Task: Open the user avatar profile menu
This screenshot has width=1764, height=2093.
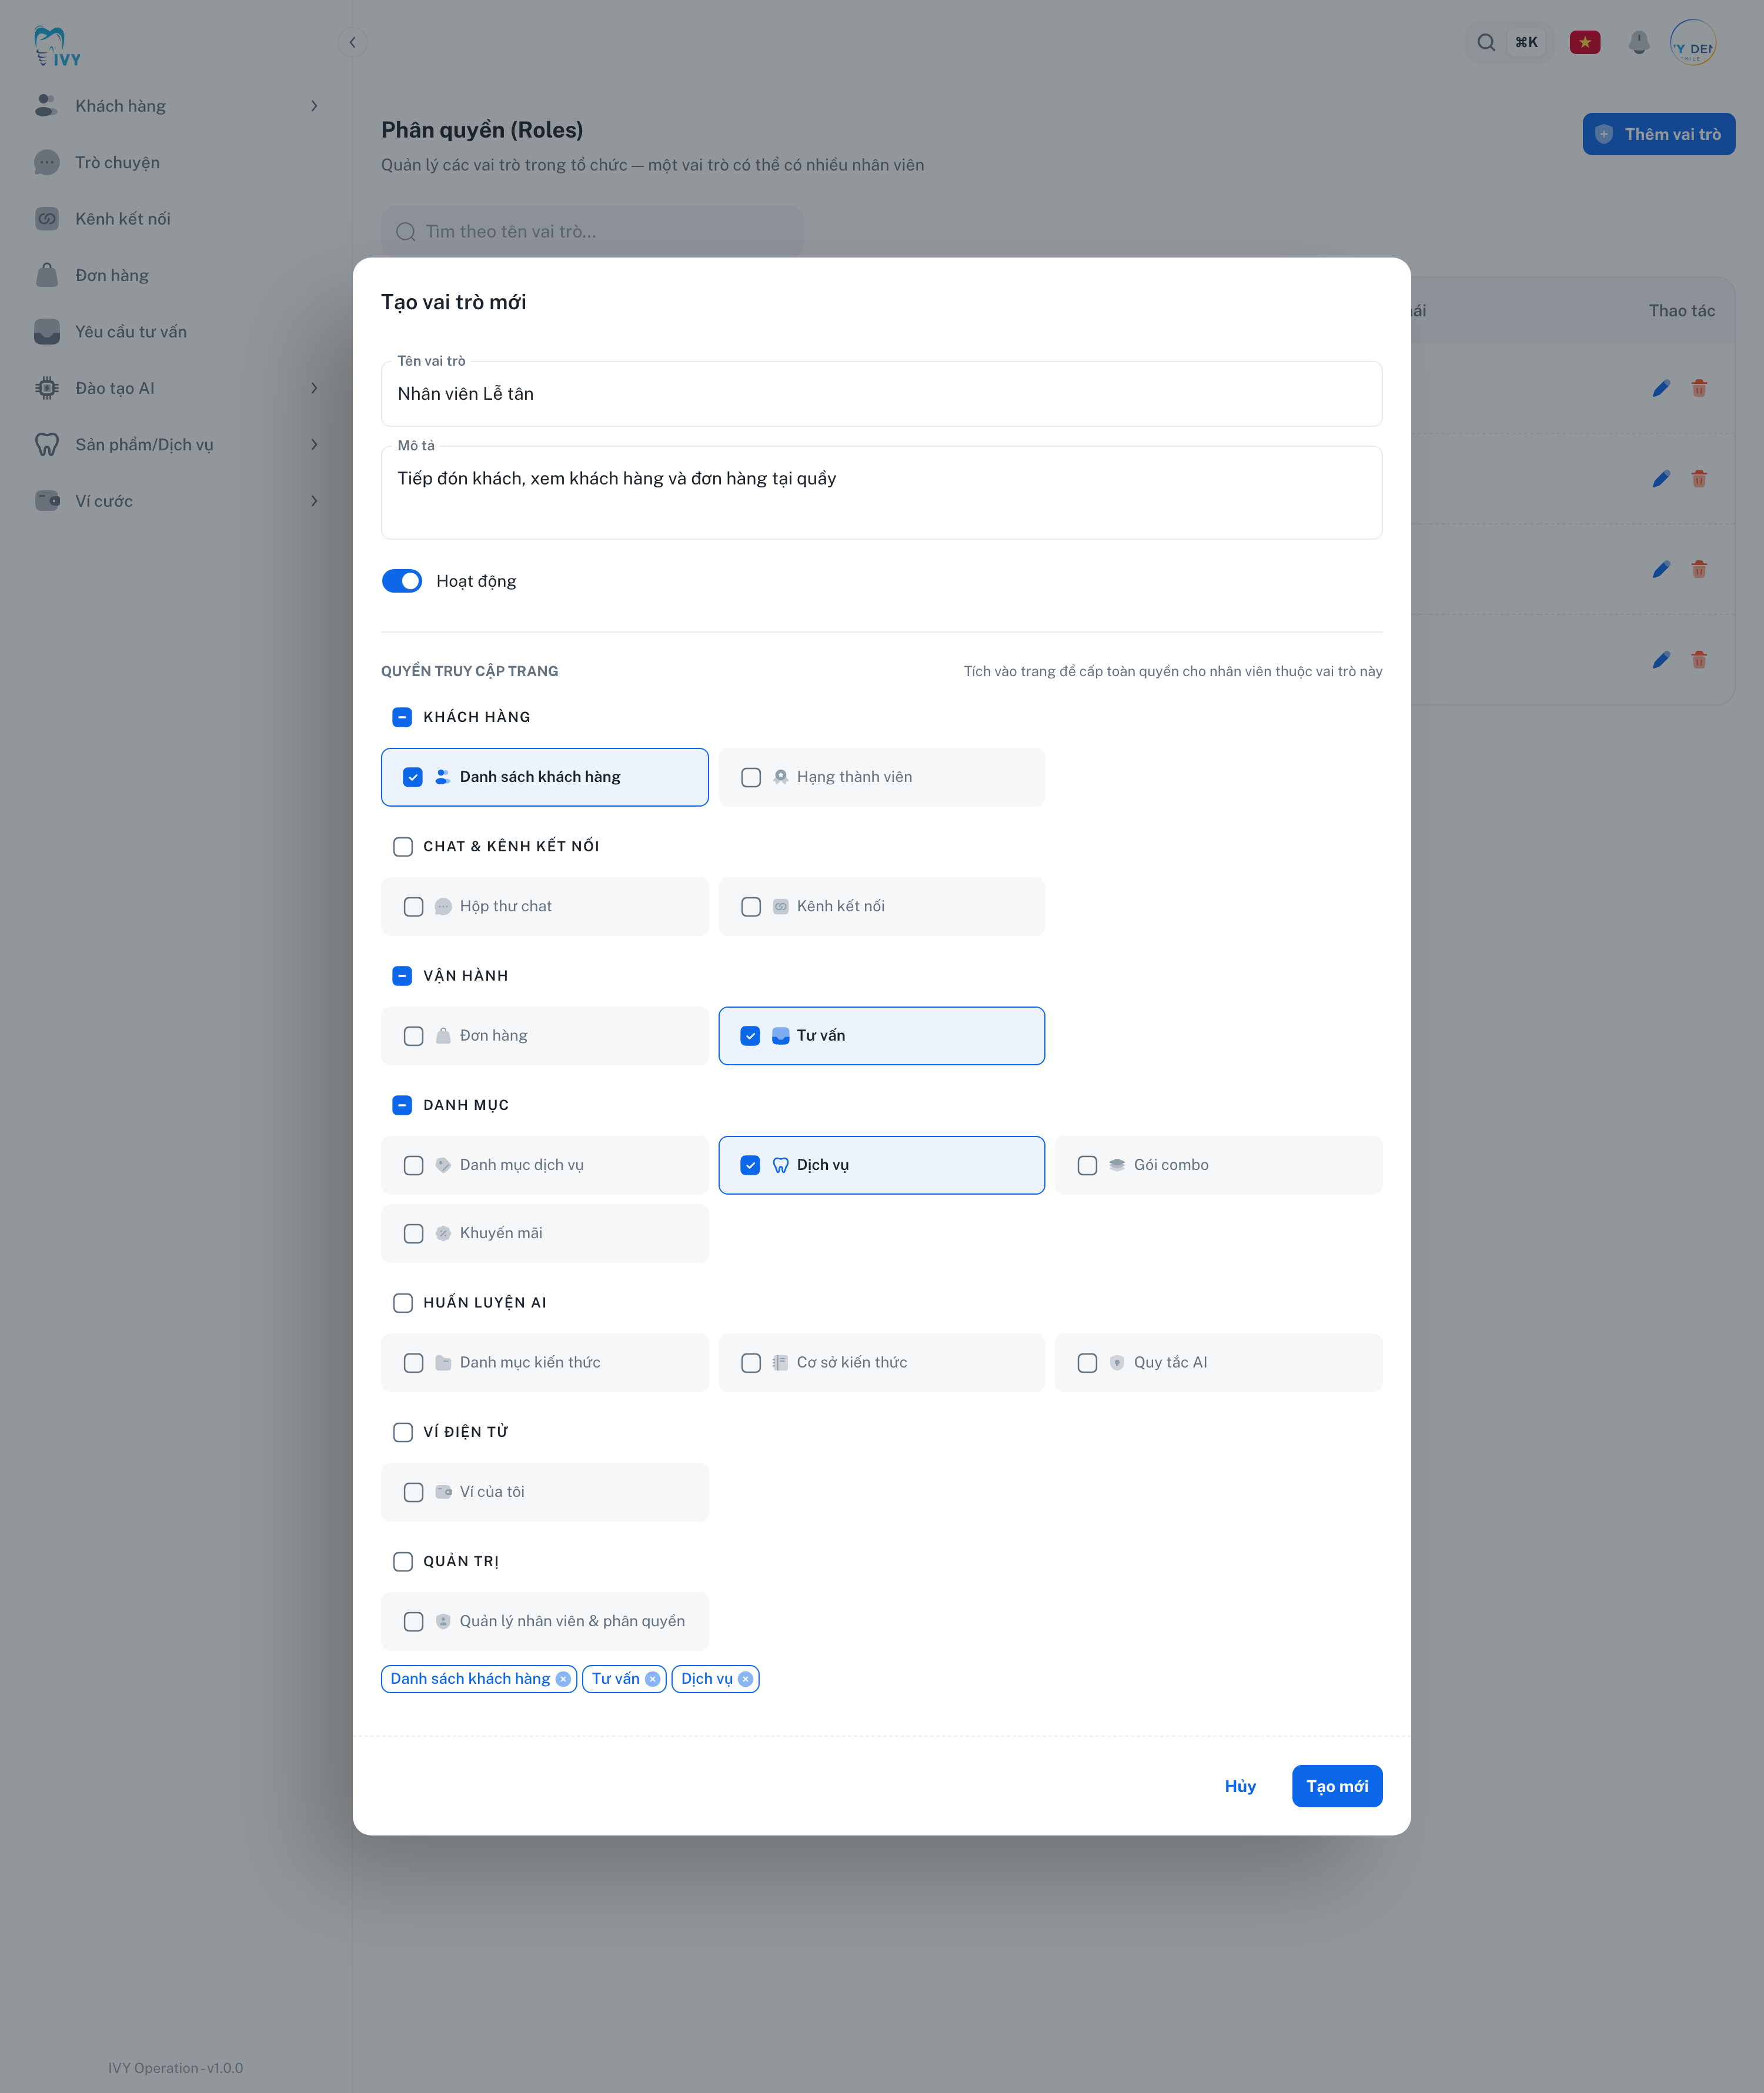Action: [1693, 43]
